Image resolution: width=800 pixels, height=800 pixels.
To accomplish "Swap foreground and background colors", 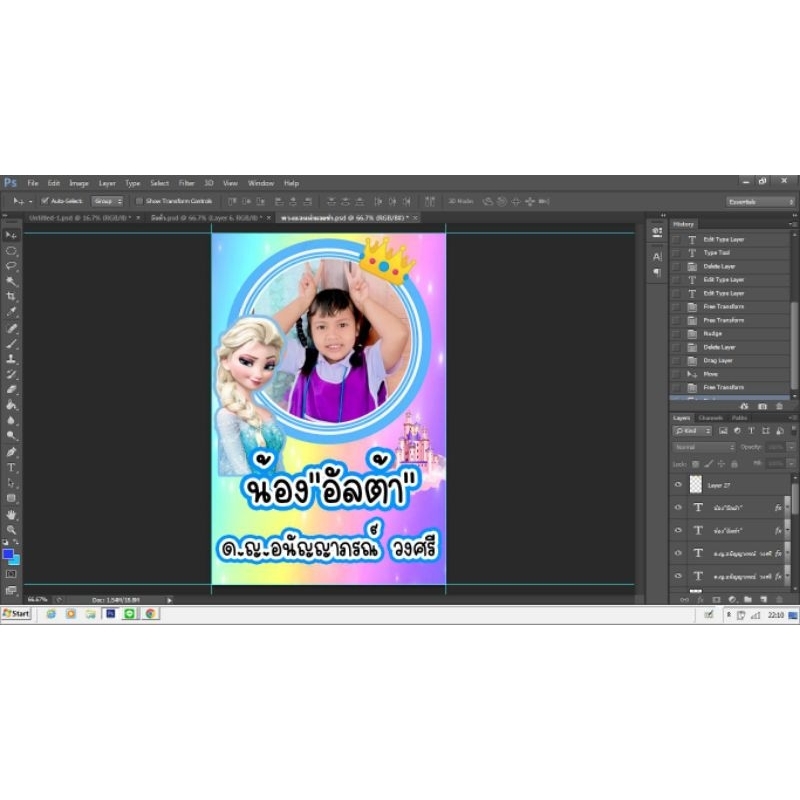I will click(x=17, y=542).
